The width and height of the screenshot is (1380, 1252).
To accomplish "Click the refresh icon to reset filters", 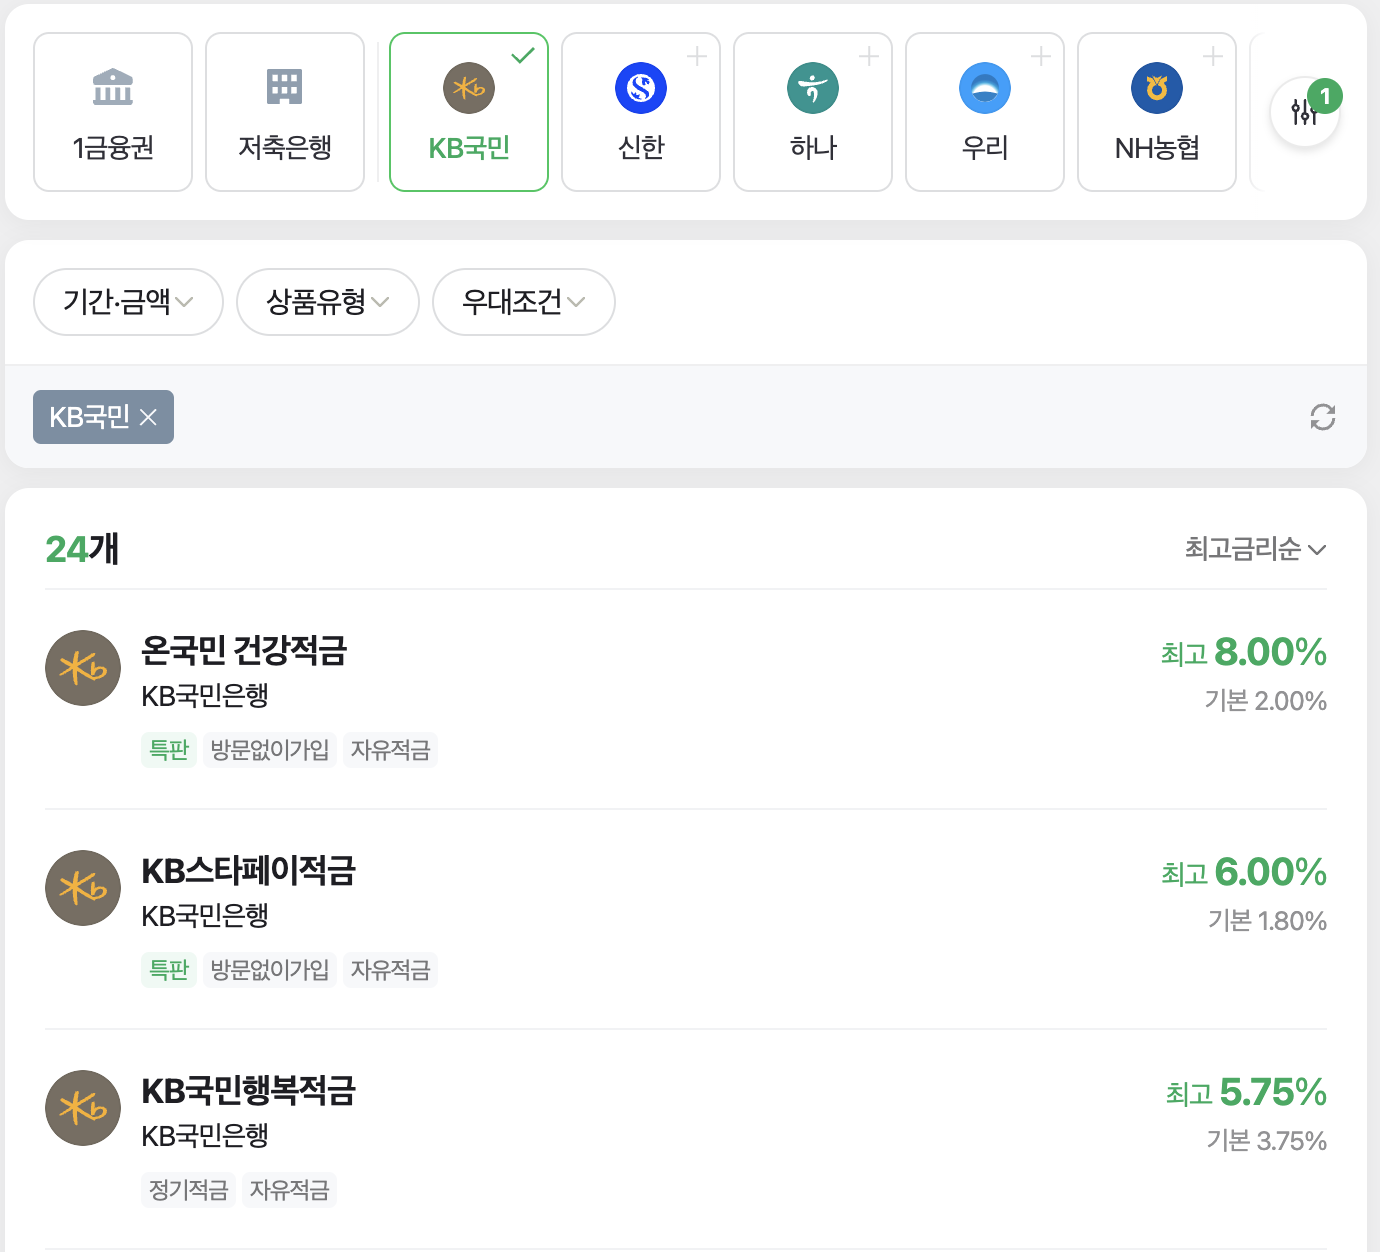I will (1323, 417).
